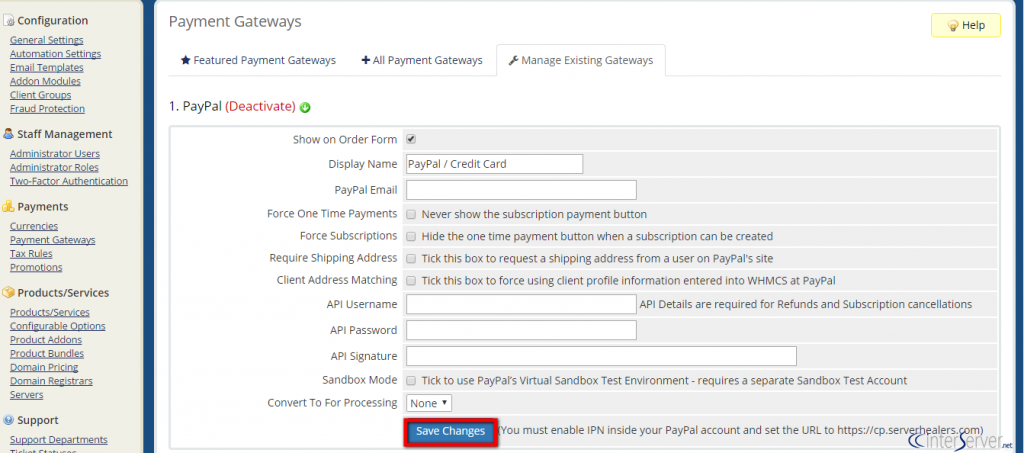Click the Help button with lightbulb
The width and height of the screenshot is (1024, 453).
tap(965, 25)
